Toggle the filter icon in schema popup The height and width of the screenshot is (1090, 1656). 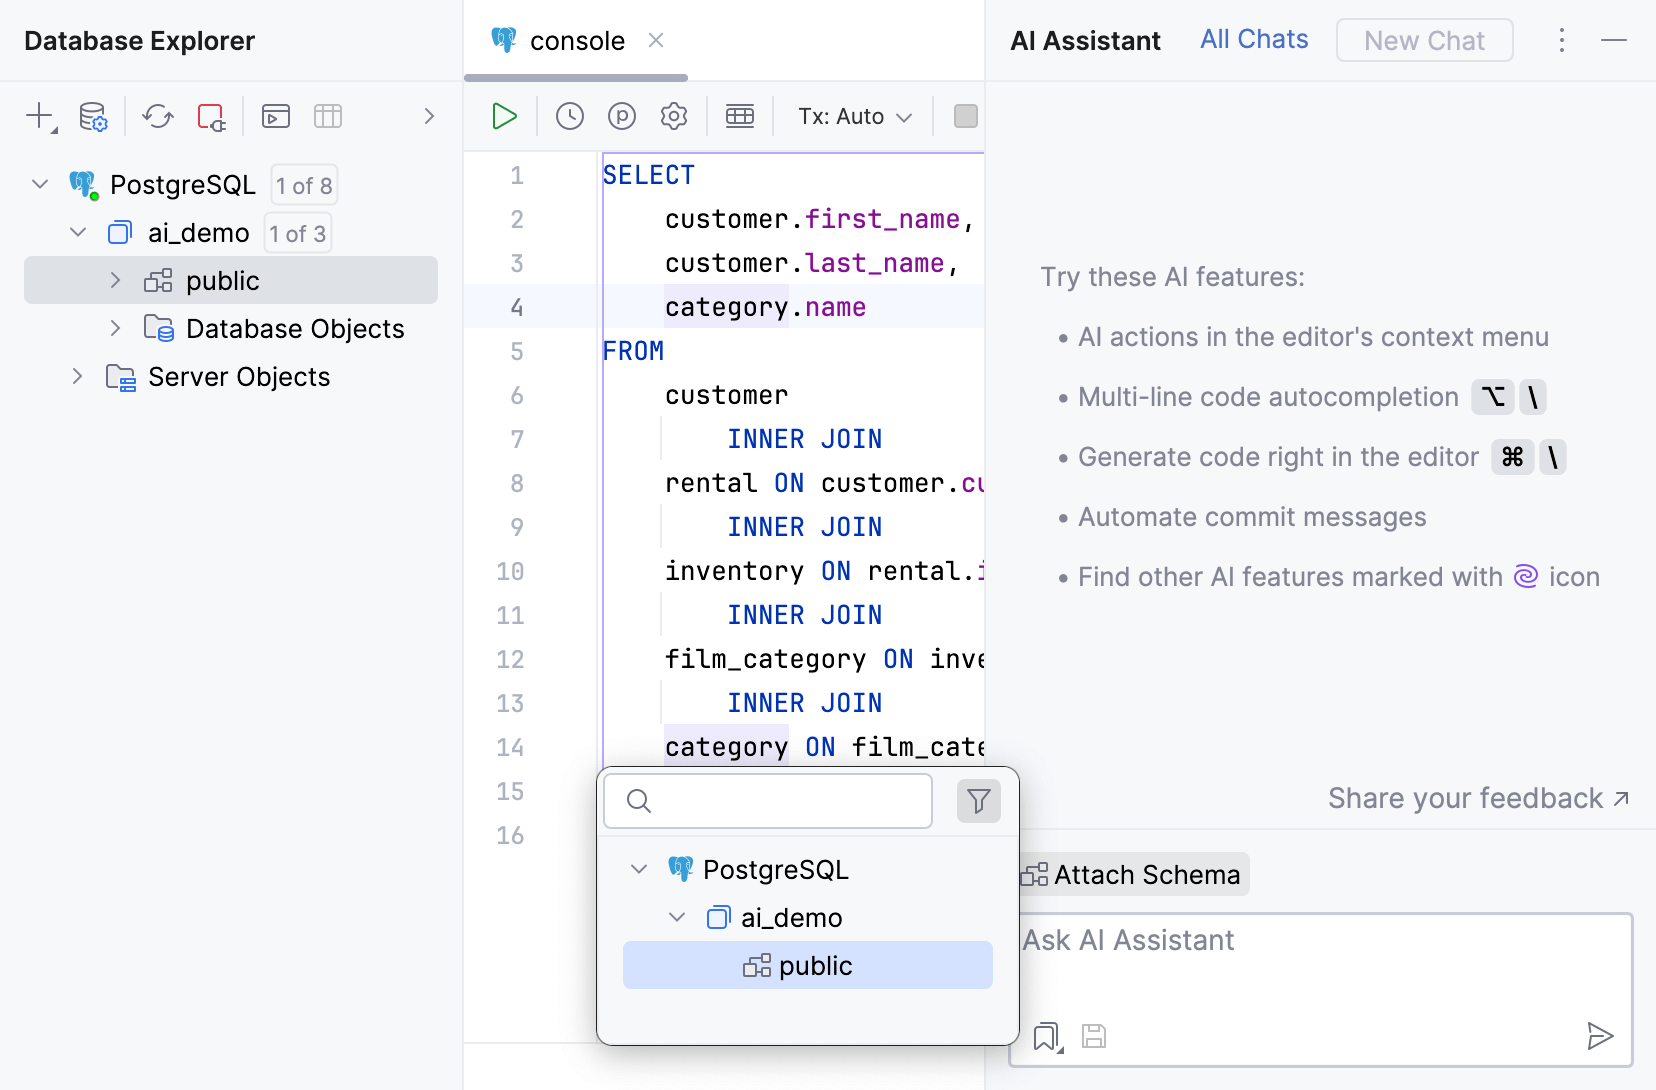tap(978, 801)
